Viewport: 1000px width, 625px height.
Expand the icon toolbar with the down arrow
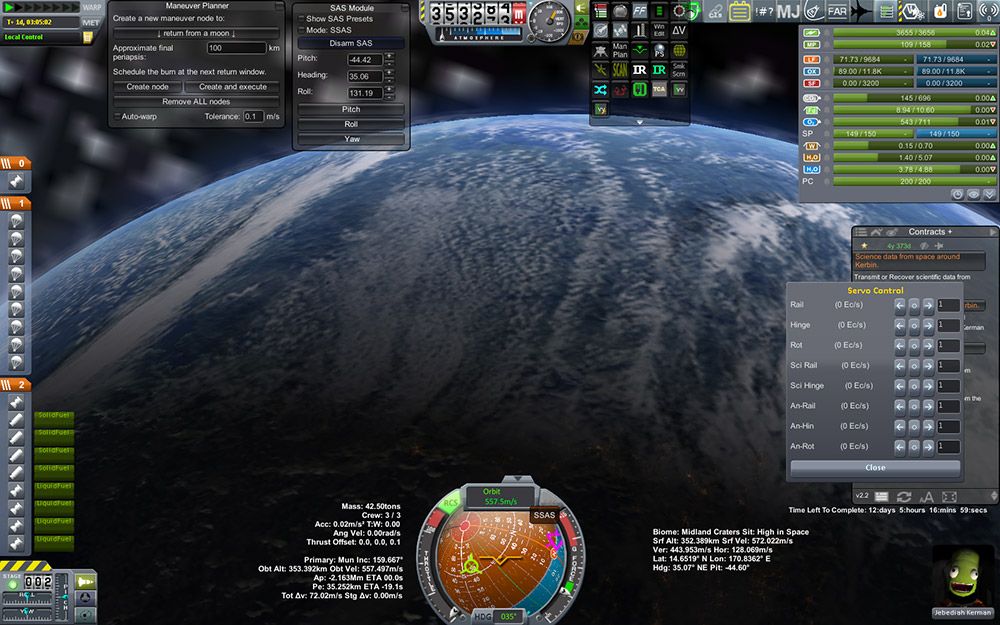(640, 122)
